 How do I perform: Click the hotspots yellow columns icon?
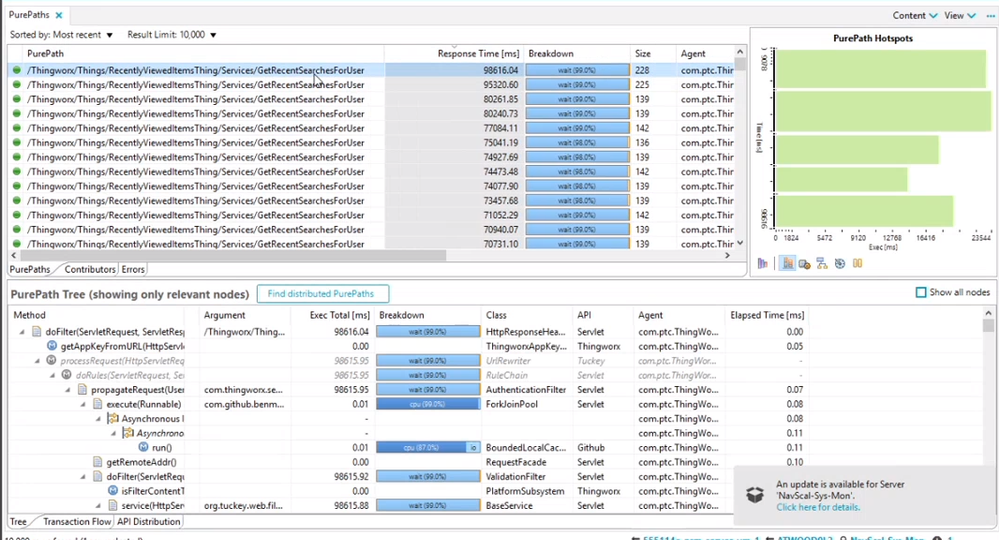[x=858, y=264]
